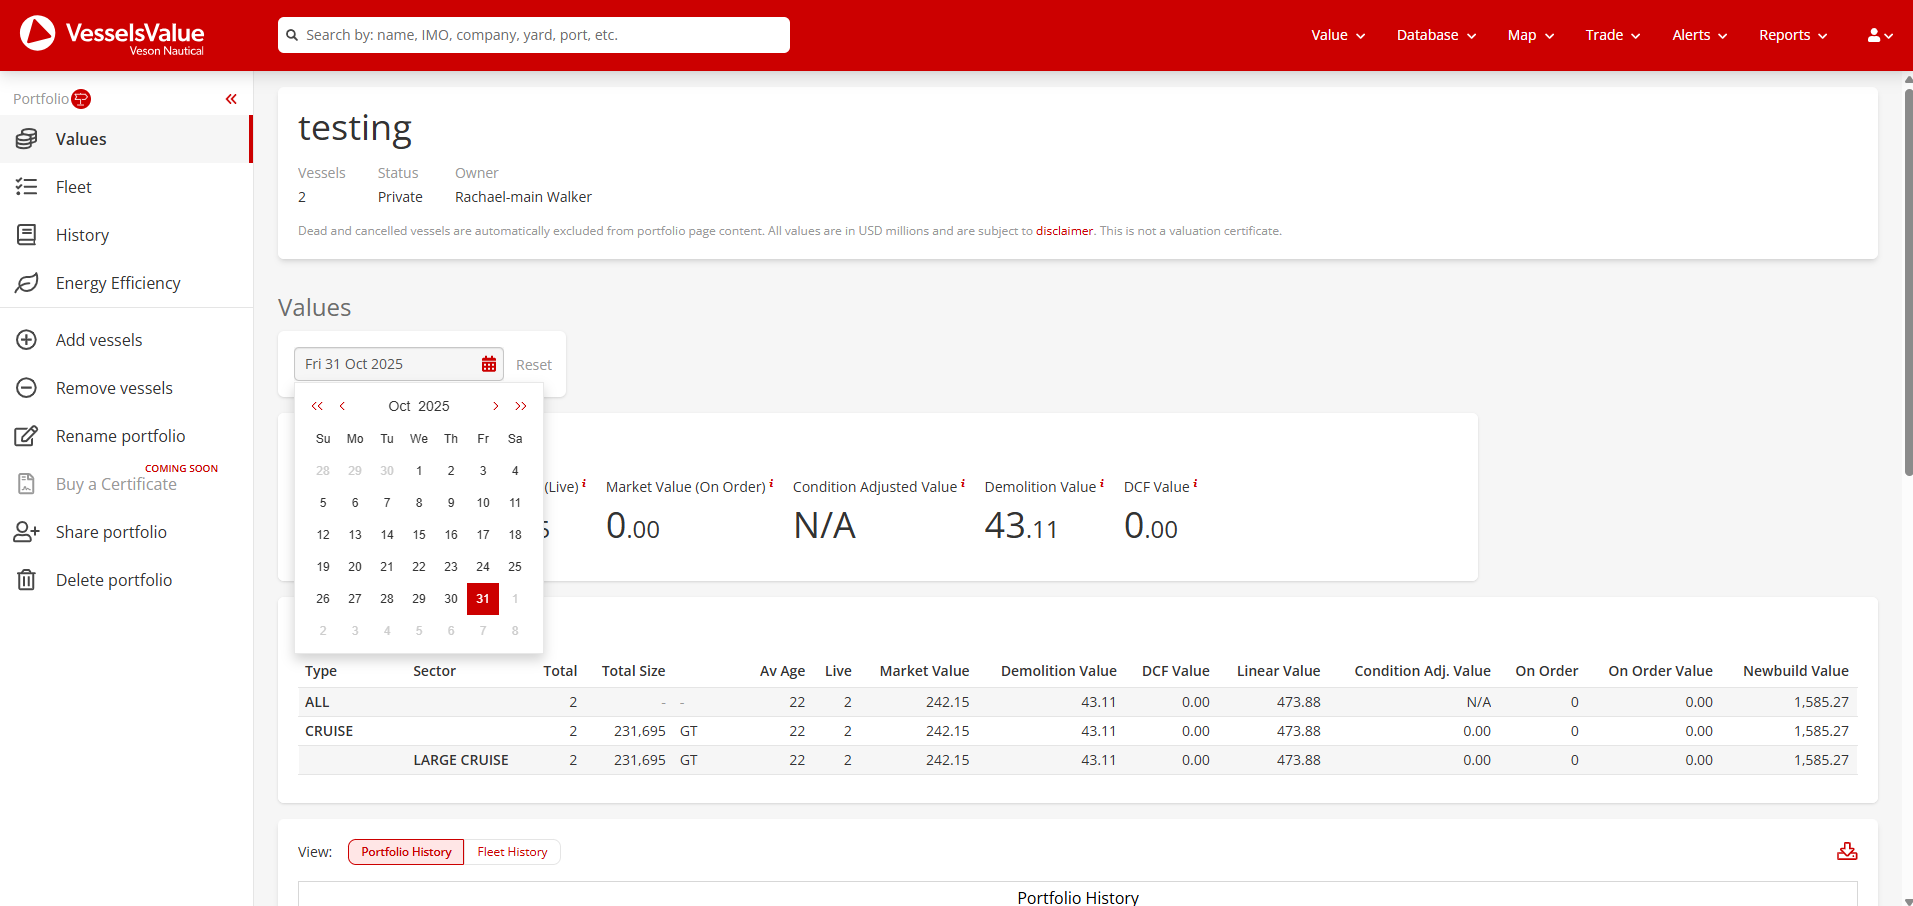Switch view to Fleet History
The width and height of the screenshot is (1913, 906).
pos(512,852)
